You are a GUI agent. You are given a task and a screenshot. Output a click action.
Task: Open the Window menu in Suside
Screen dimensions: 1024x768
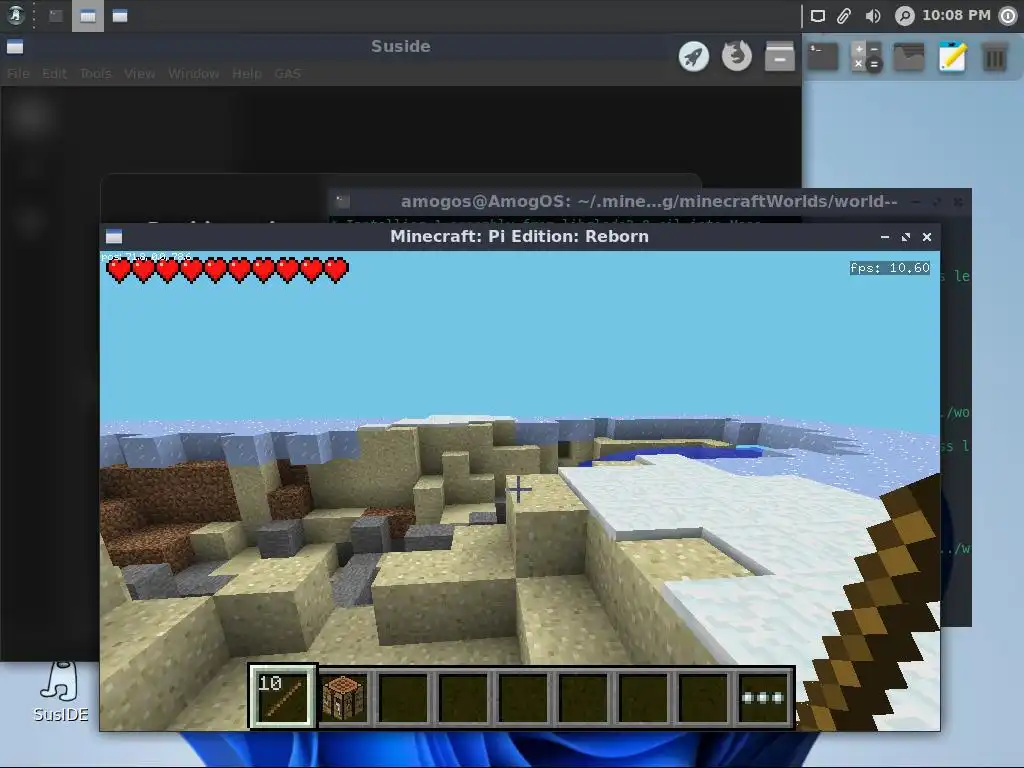193,74
